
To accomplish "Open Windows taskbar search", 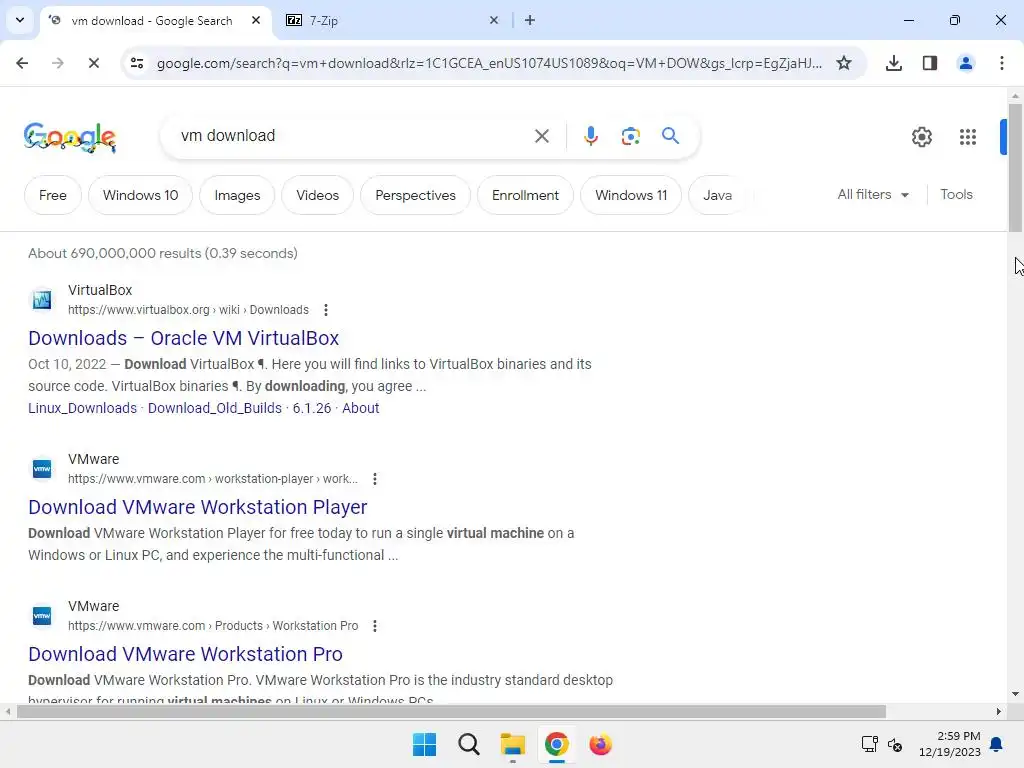I will point(469,744).
